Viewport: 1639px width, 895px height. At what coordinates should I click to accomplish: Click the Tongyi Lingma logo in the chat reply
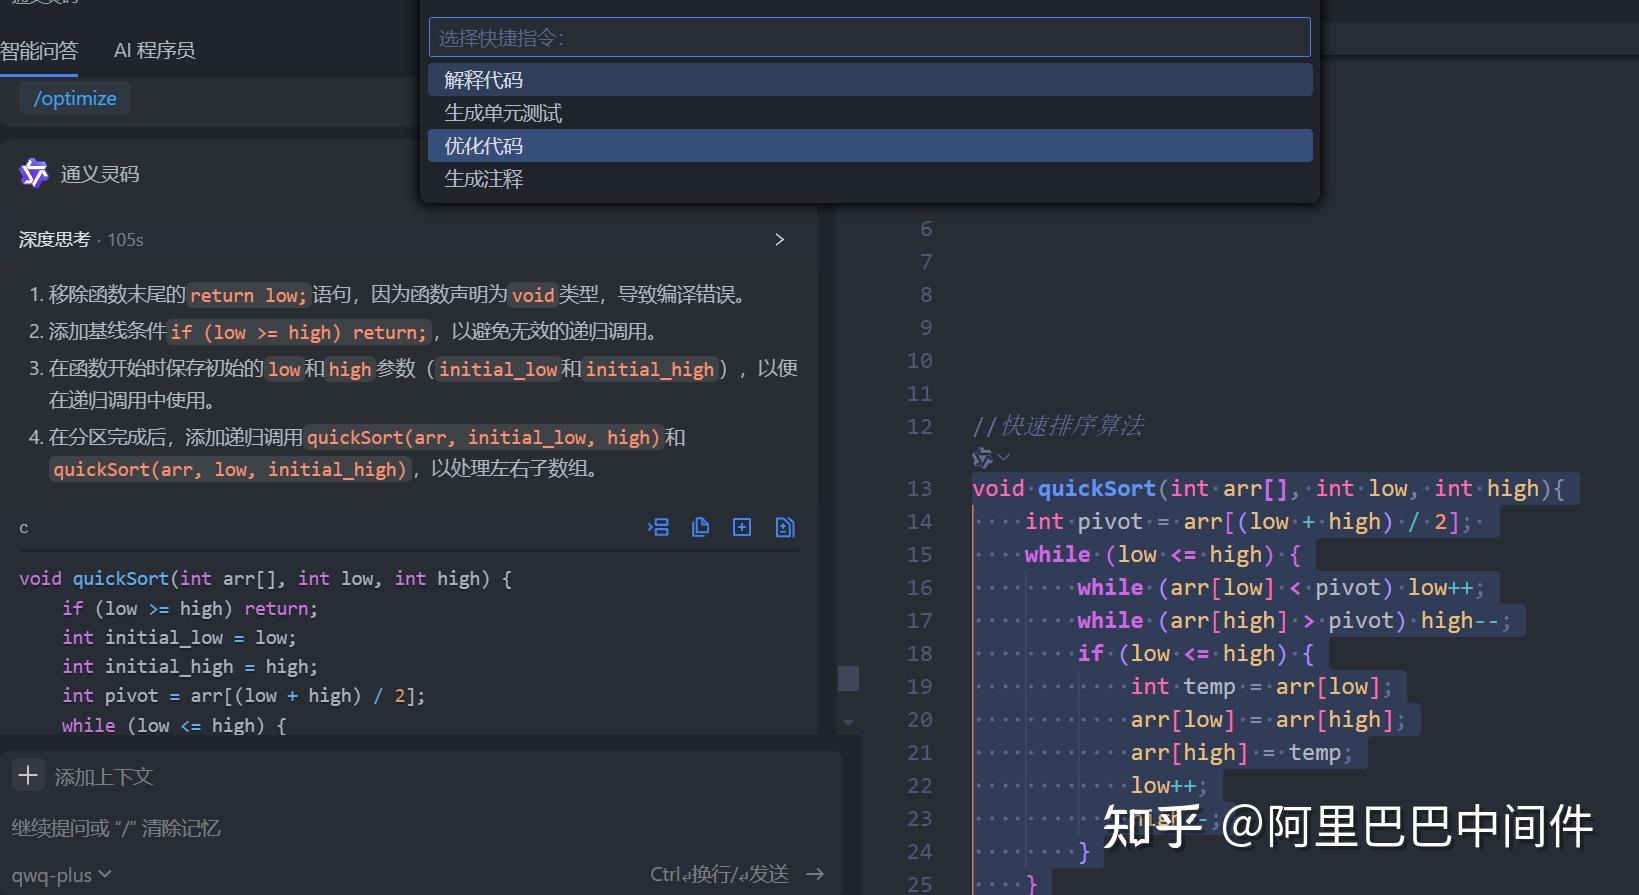tap(34, 173)
